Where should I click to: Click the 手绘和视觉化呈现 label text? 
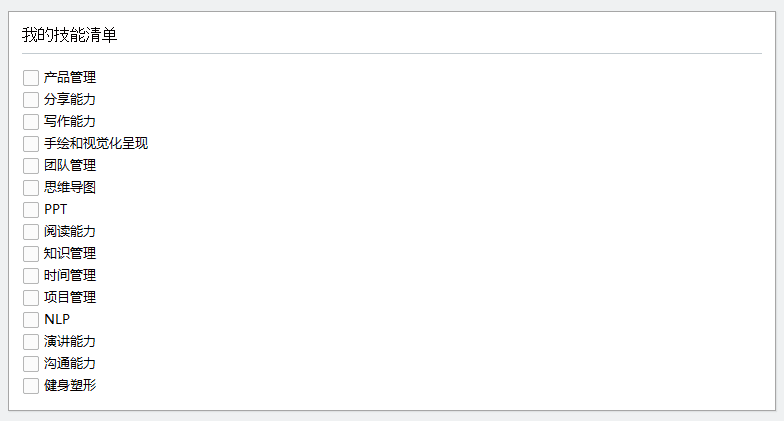96,144
